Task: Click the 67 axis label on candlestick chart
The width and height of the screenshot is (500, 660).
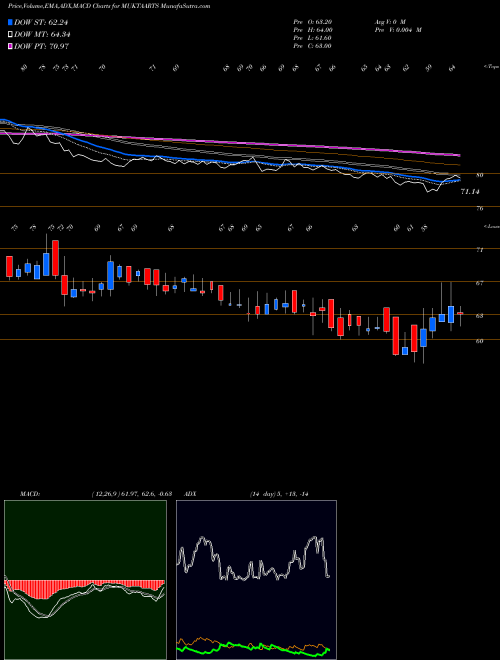Action: tap(479, 283)
